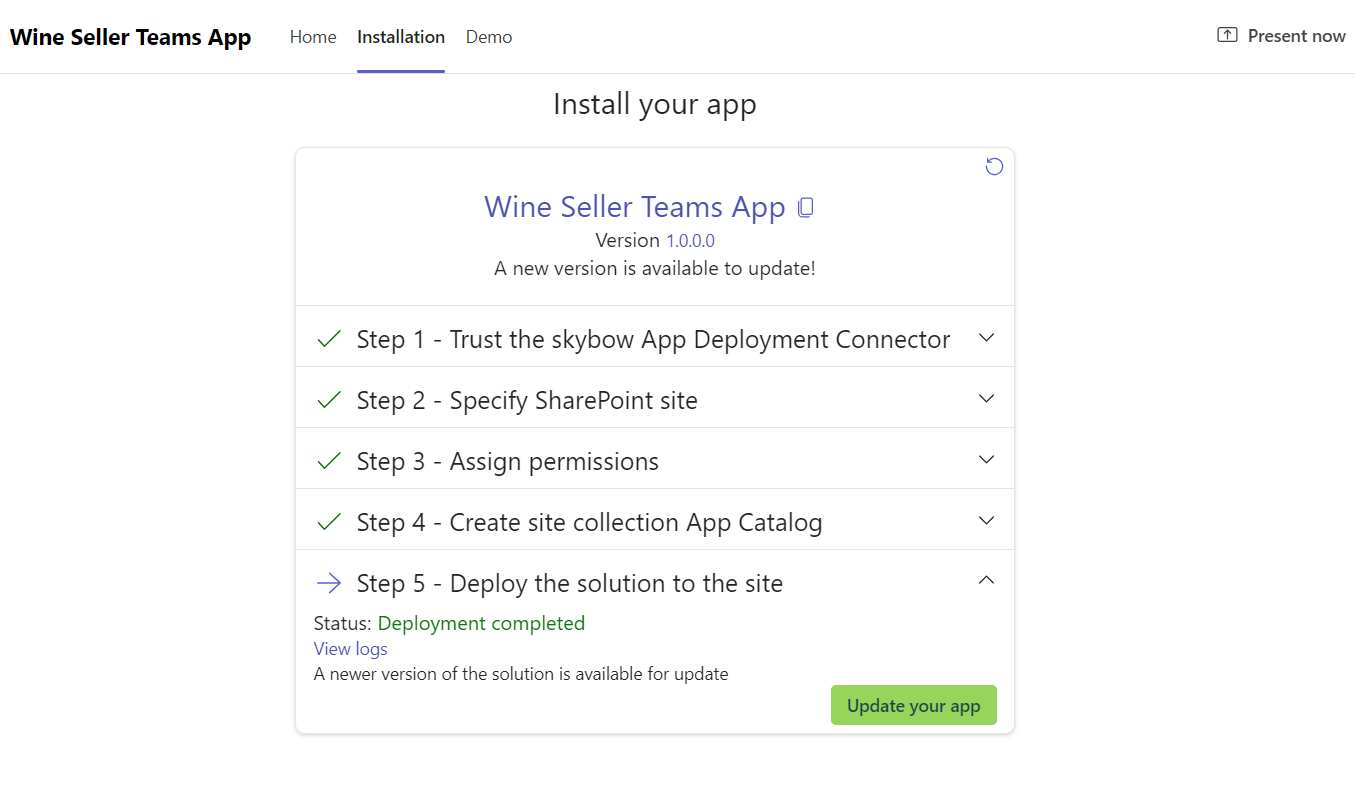Expand Step 3 Assign permissions chevron
This screenshot has width=1355, height=792.
(986, 460)
